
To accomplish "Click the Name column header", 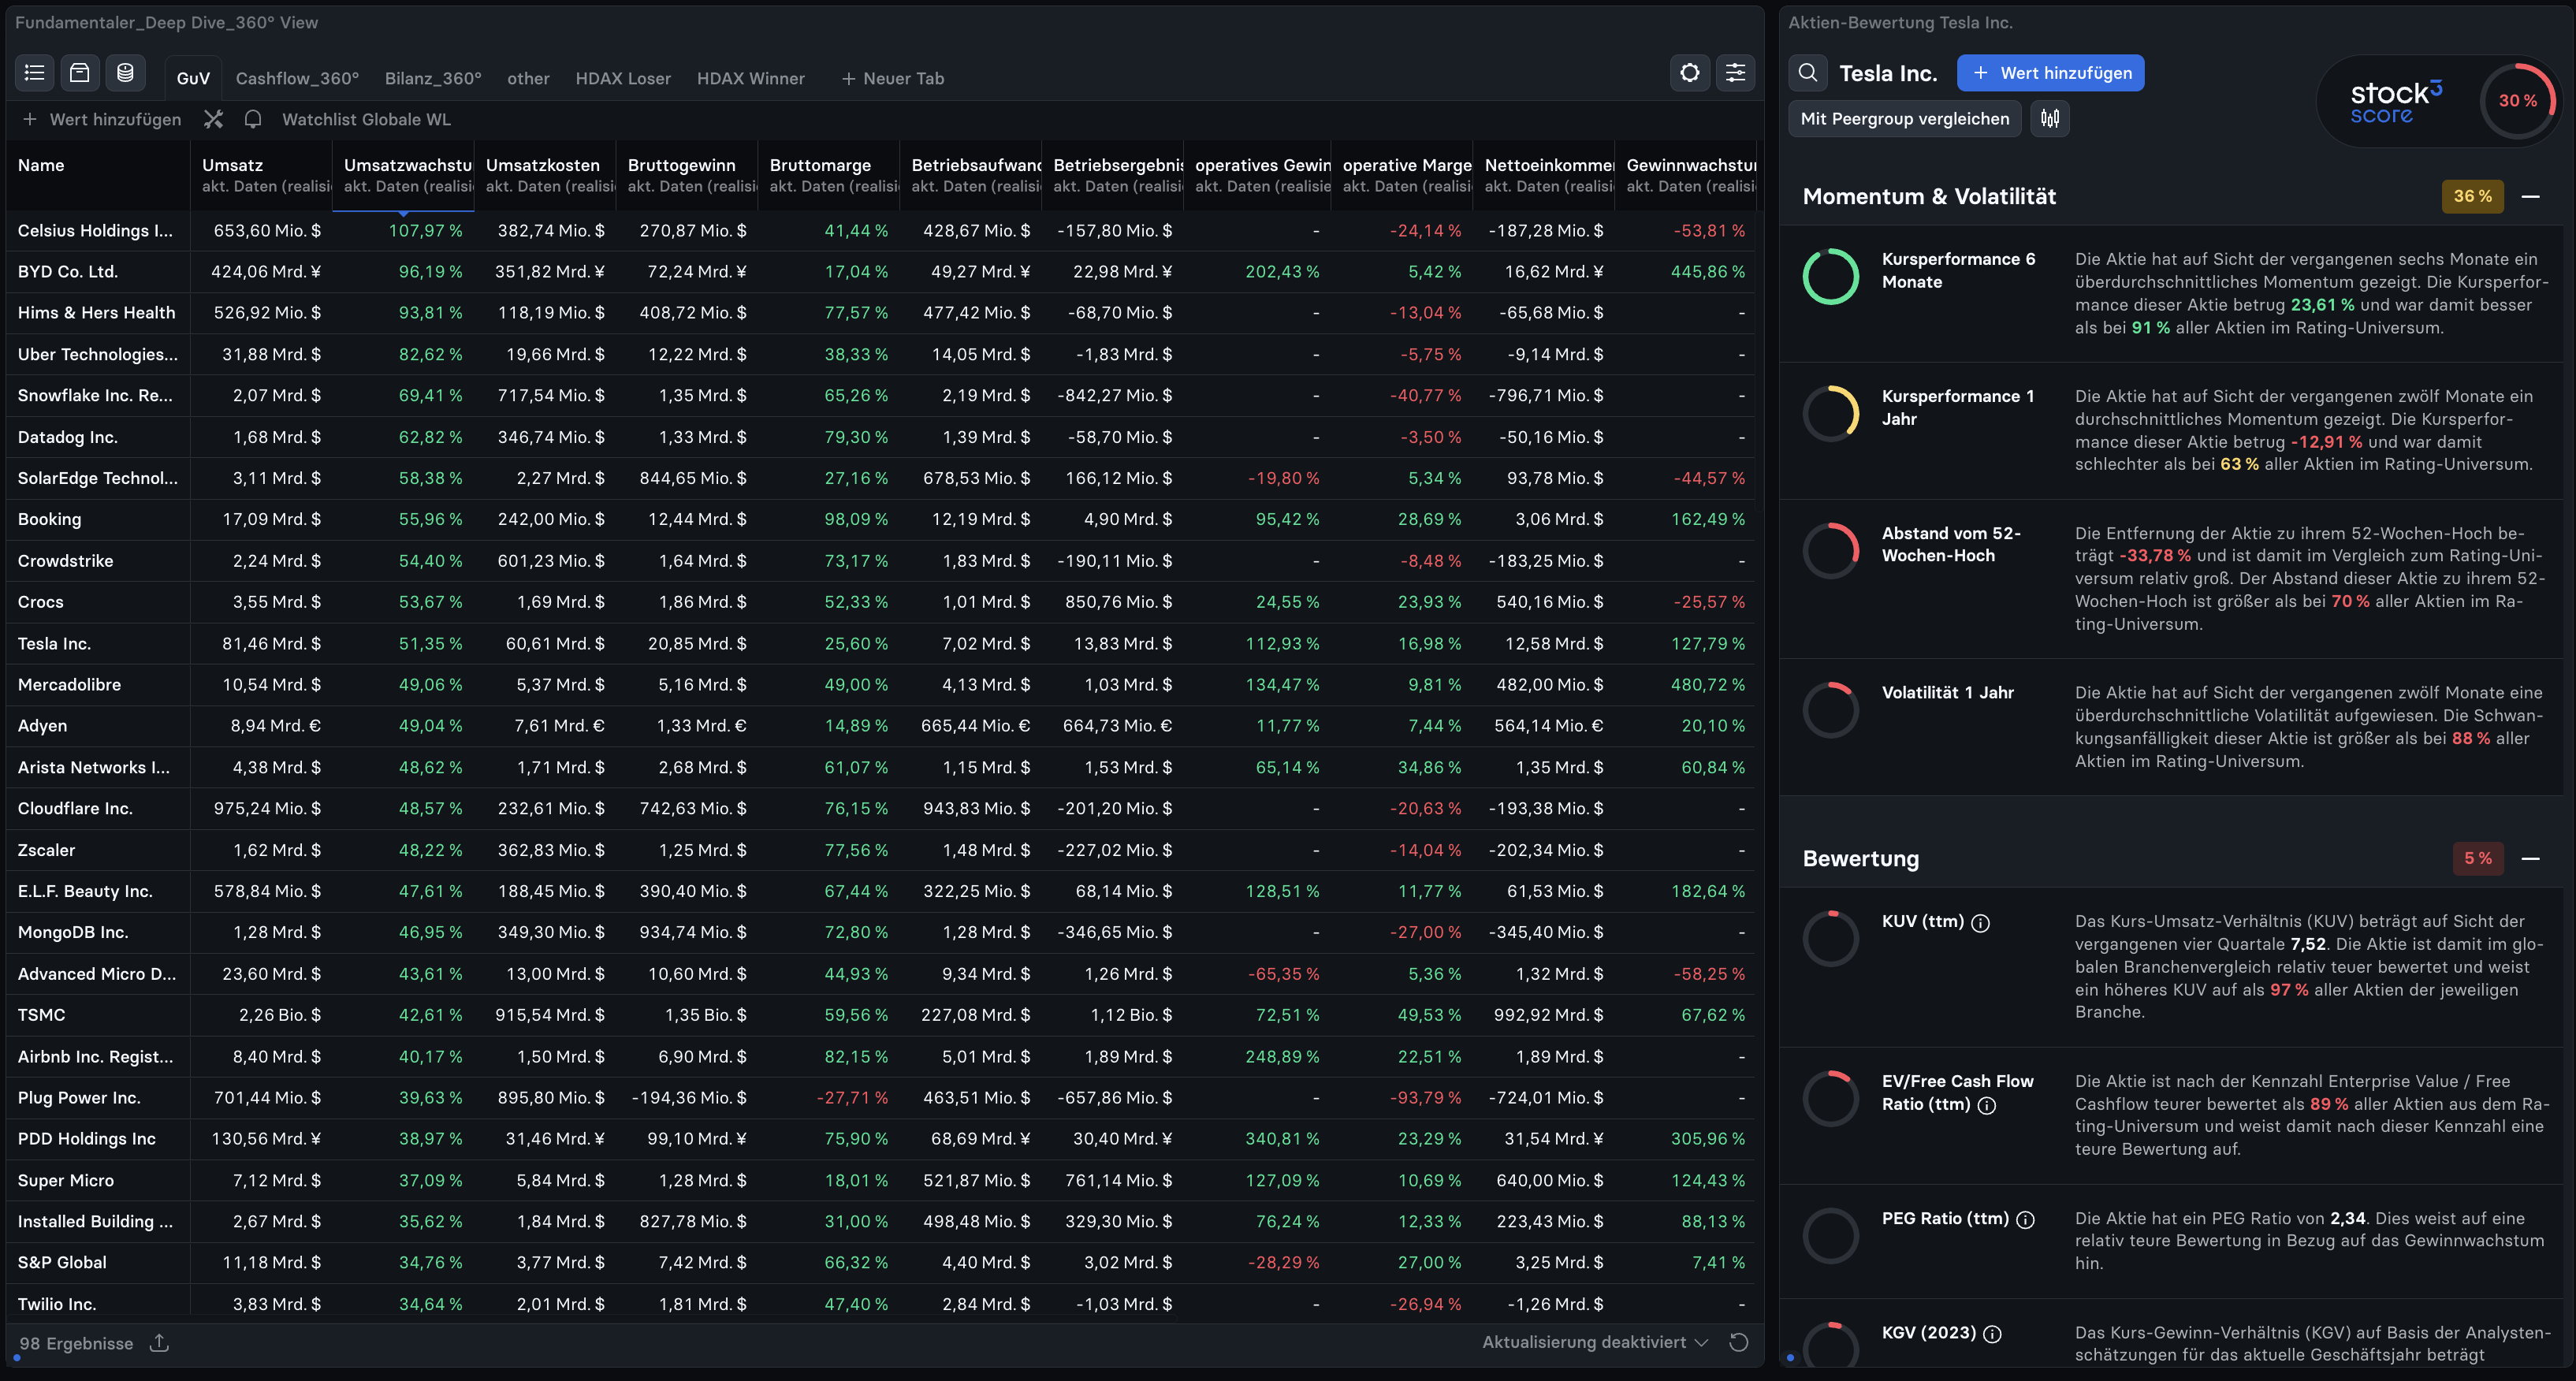I will pyautogui.click(x=98, y=175).
